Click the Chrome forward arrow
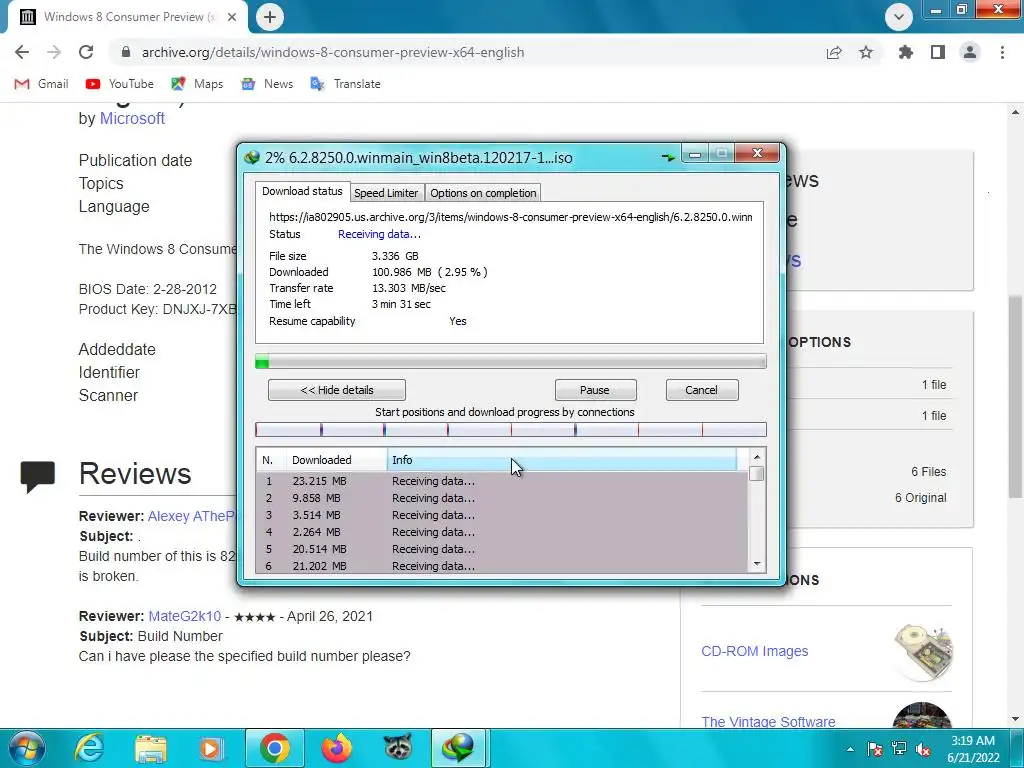 click(54, 52)
